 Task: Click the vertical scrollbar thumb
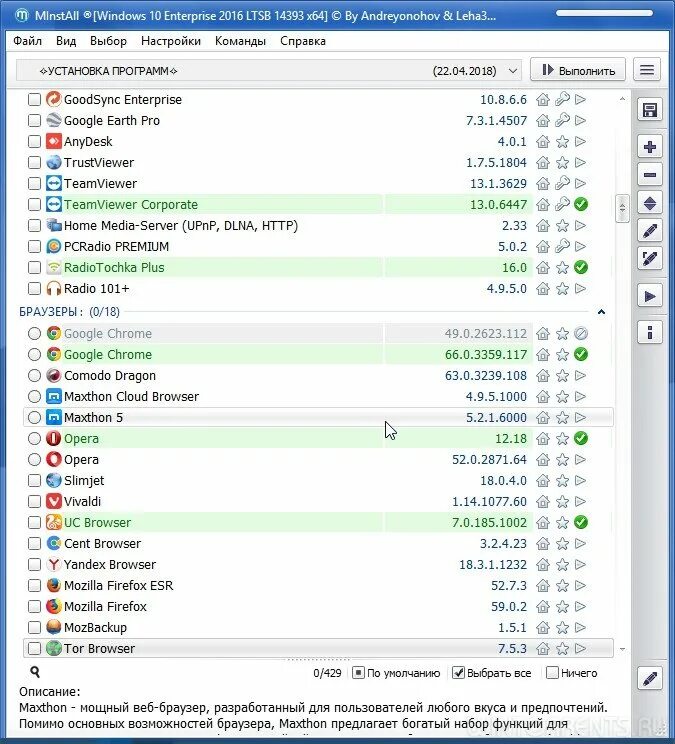(x=622, y=208)
